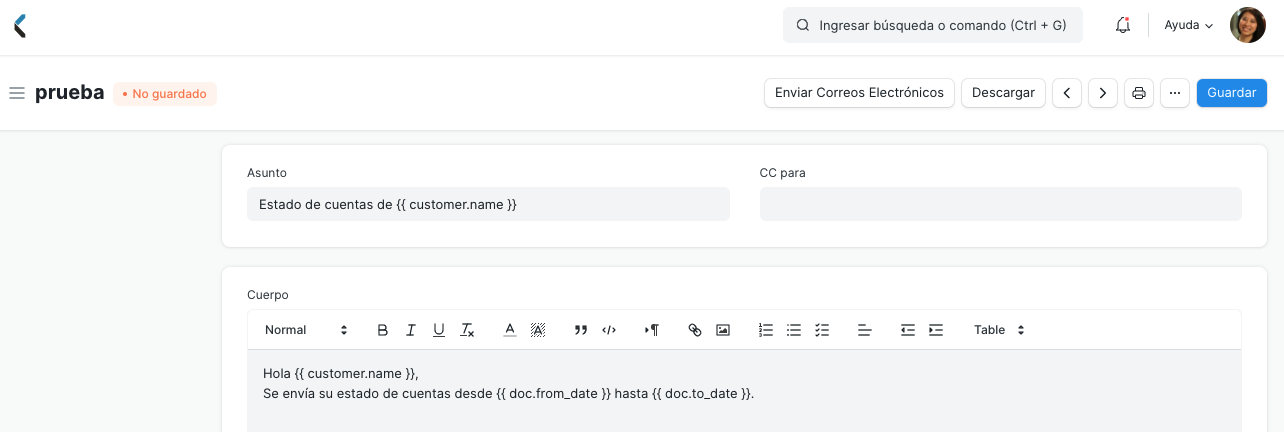Image resolution: width=1284 pixels, height=432 pixels.
Task: Open the text alignment options
Action: pos(865,330)
